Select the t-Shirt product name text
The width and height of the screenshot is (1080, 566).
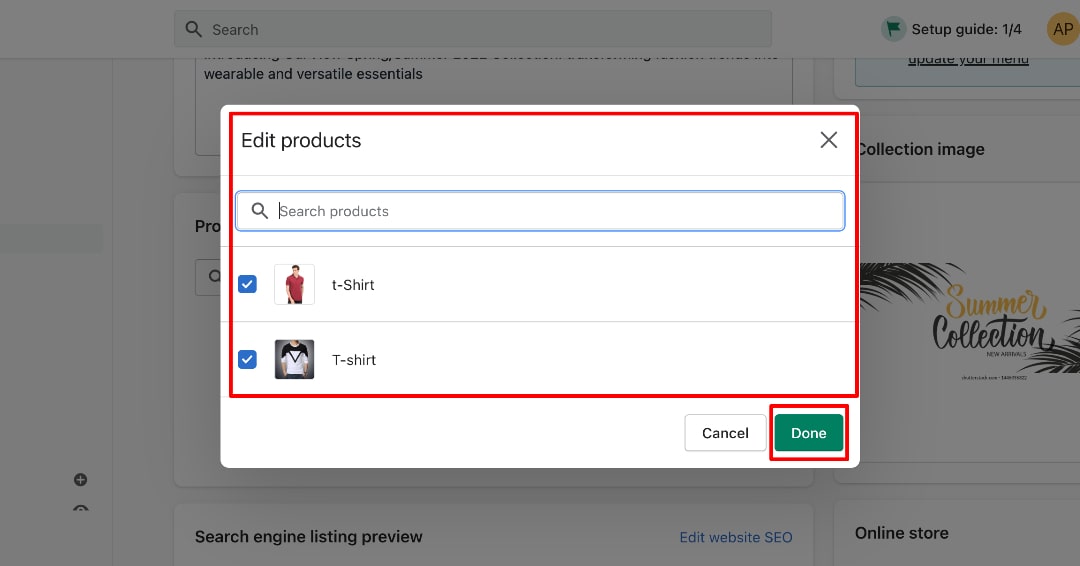(x=353, y=285)
